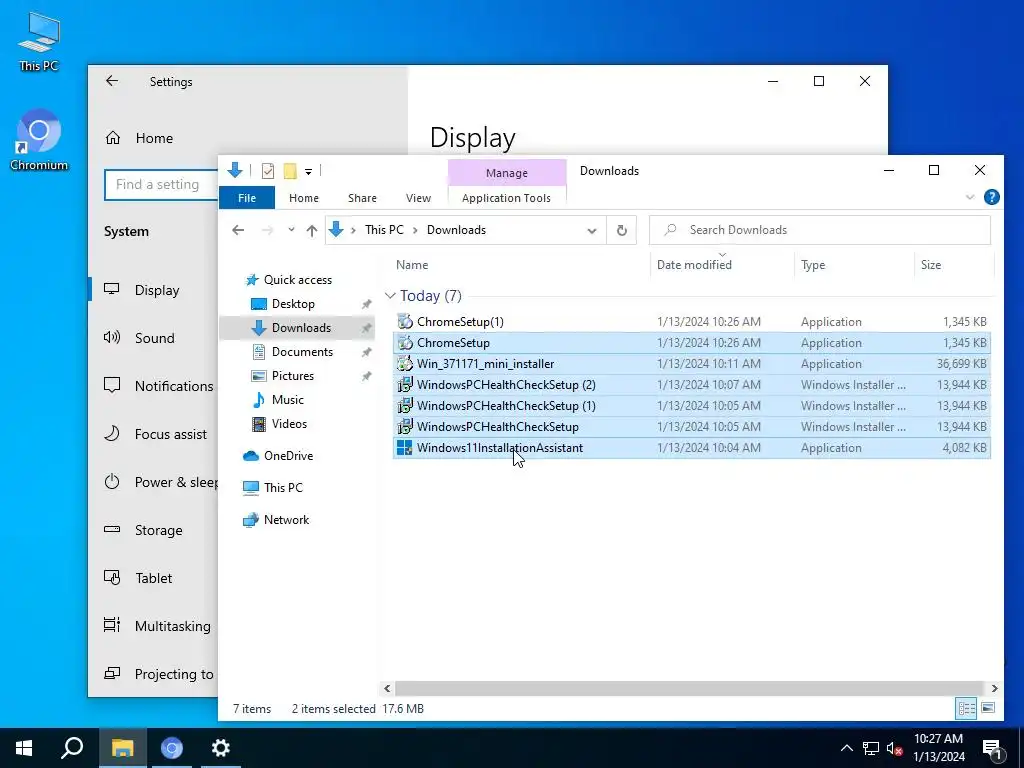Screen dimensions: 1024x768
Task: Click Chromium icon in taskbar
Action: (x=172, y=748)
